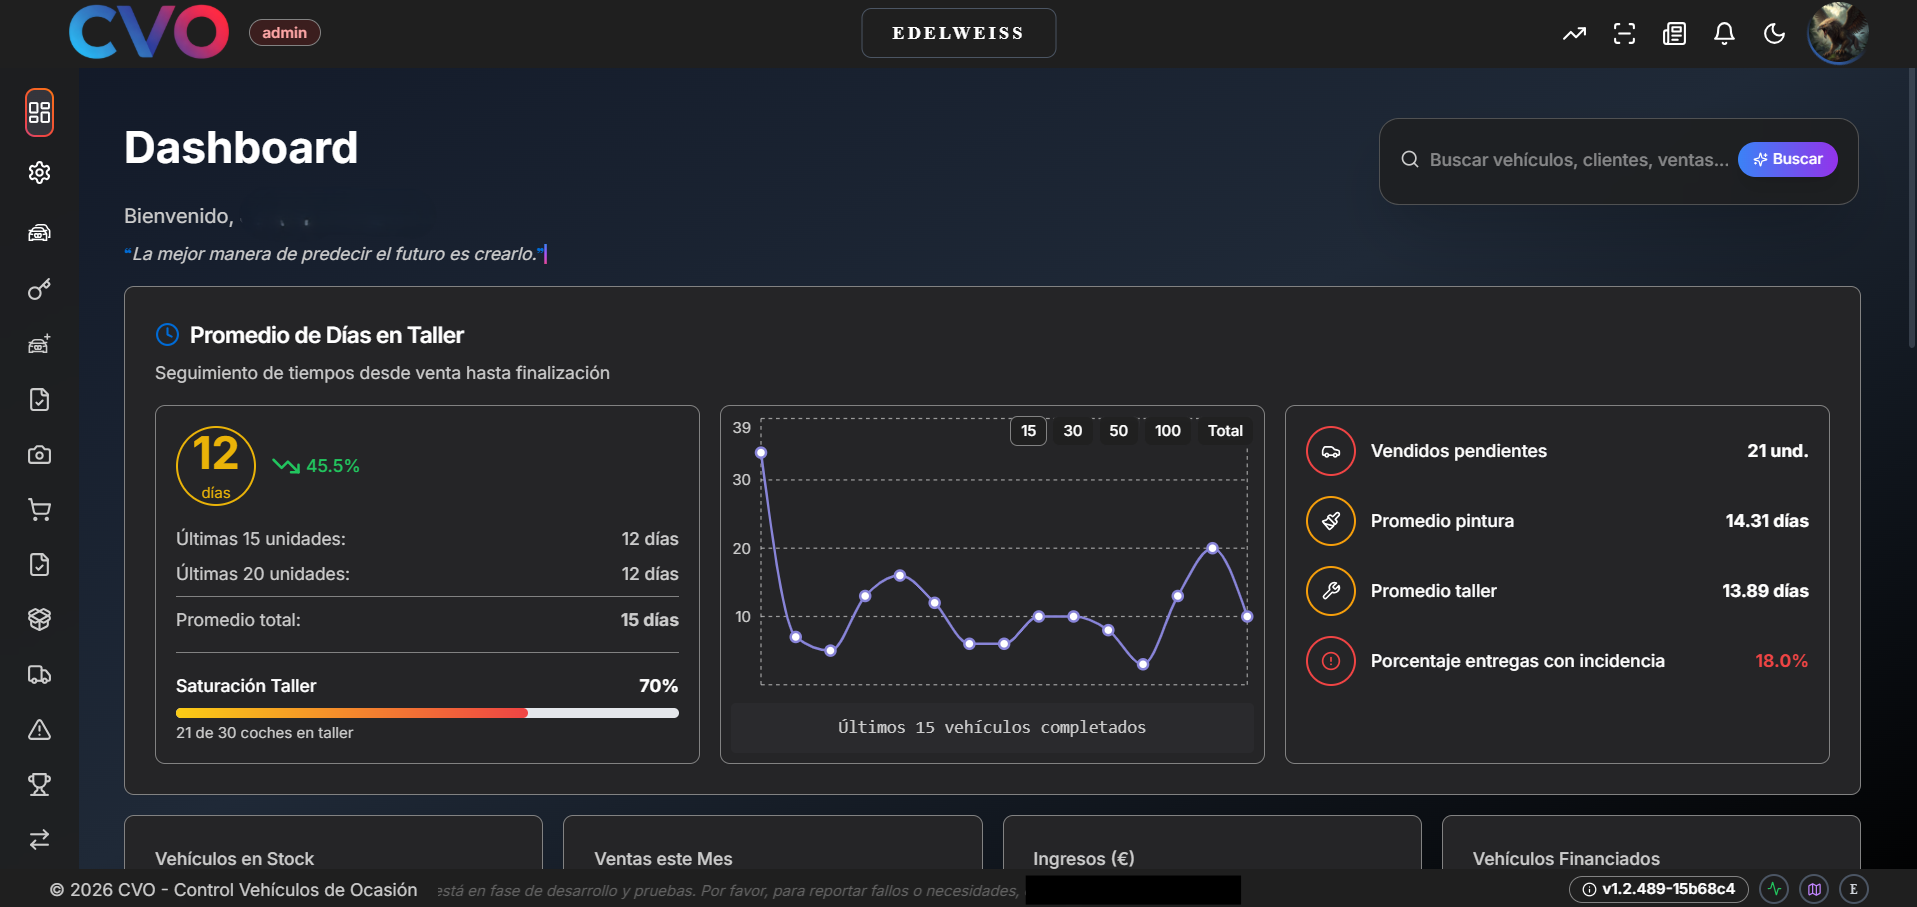This screenshot has height=907, width=1917.
Task: Click the EDELWEISS button in the header
Action: (957, 32)
